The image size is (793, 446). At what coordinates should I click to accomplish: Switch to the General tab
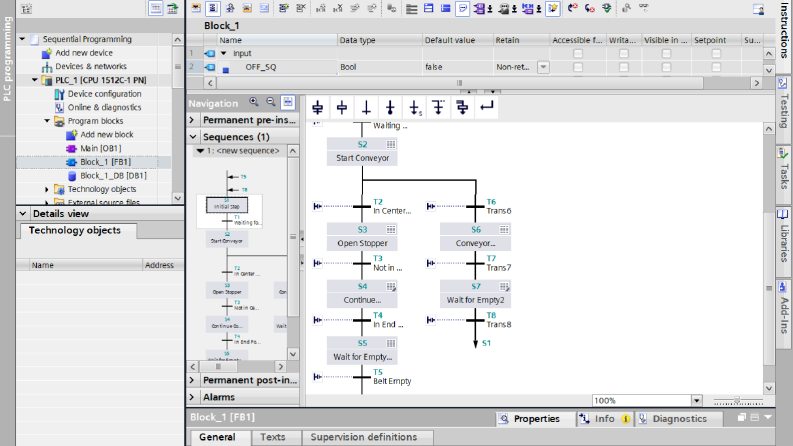coord(217,437)
